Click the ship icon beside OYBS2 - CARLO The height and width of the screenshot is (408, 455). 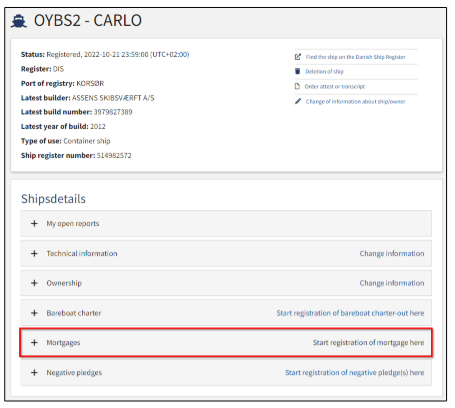click(x=19, y=21)
